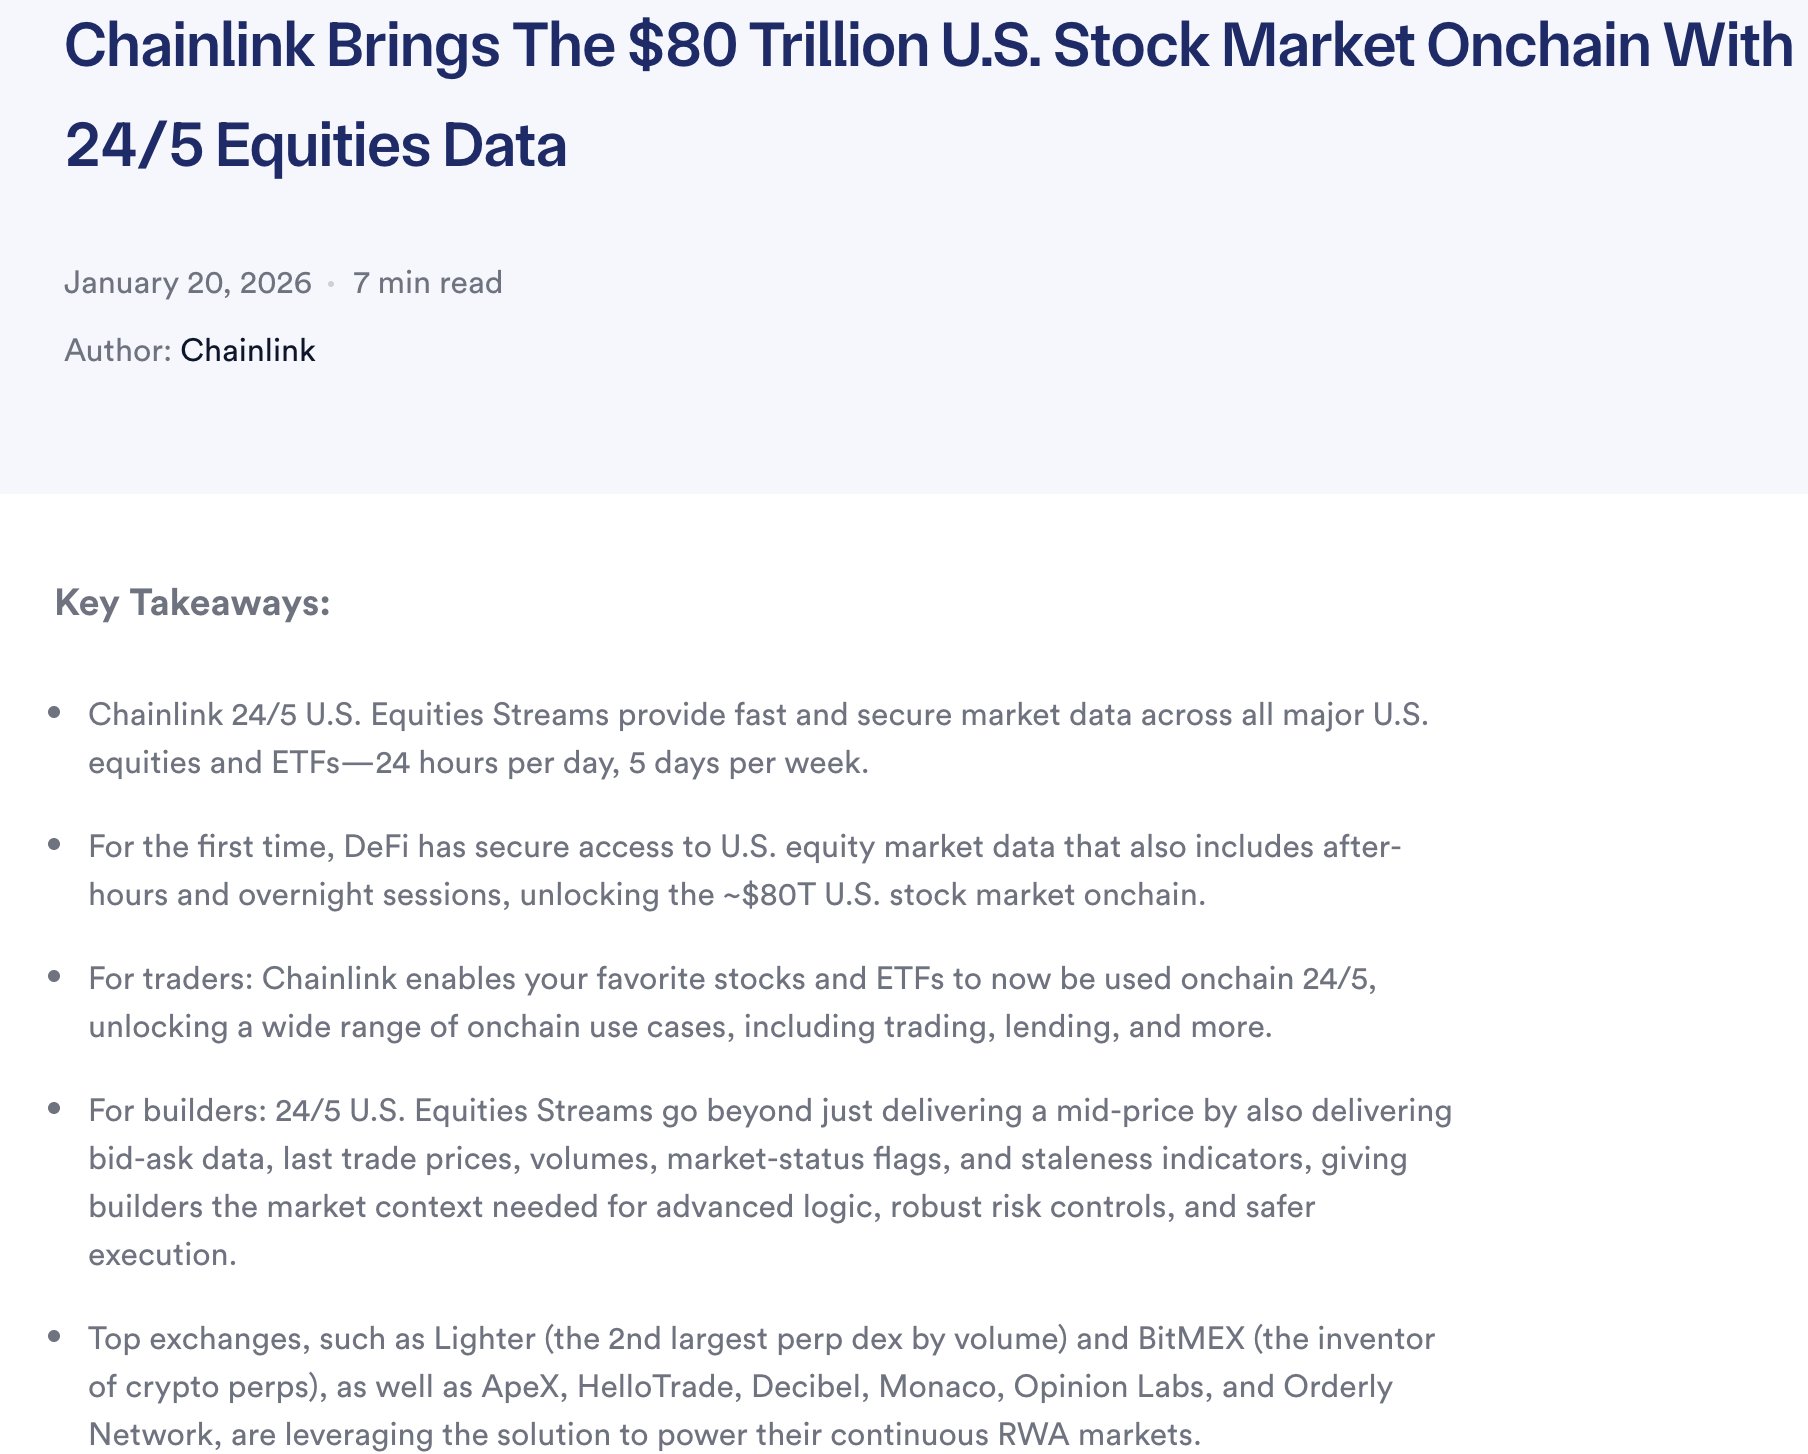Click the bullet marker beside 'For traders'
Screen dimensions: 1808x1454
55,977
